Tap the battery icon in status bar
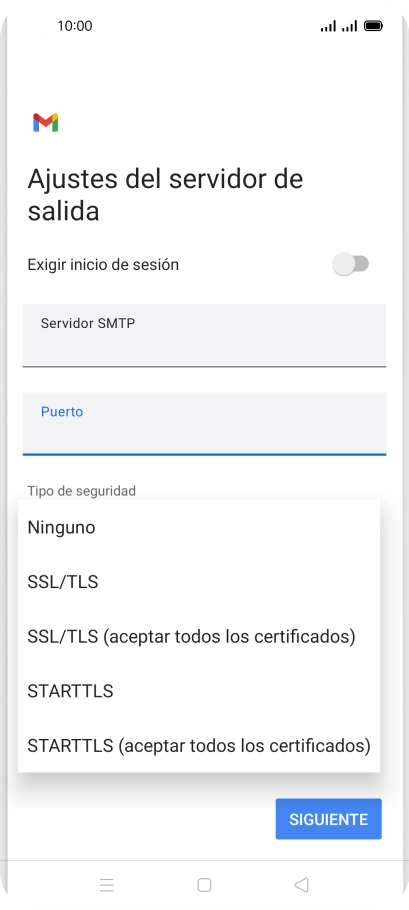This screenshot has height=910, width=409. [373, 26]
